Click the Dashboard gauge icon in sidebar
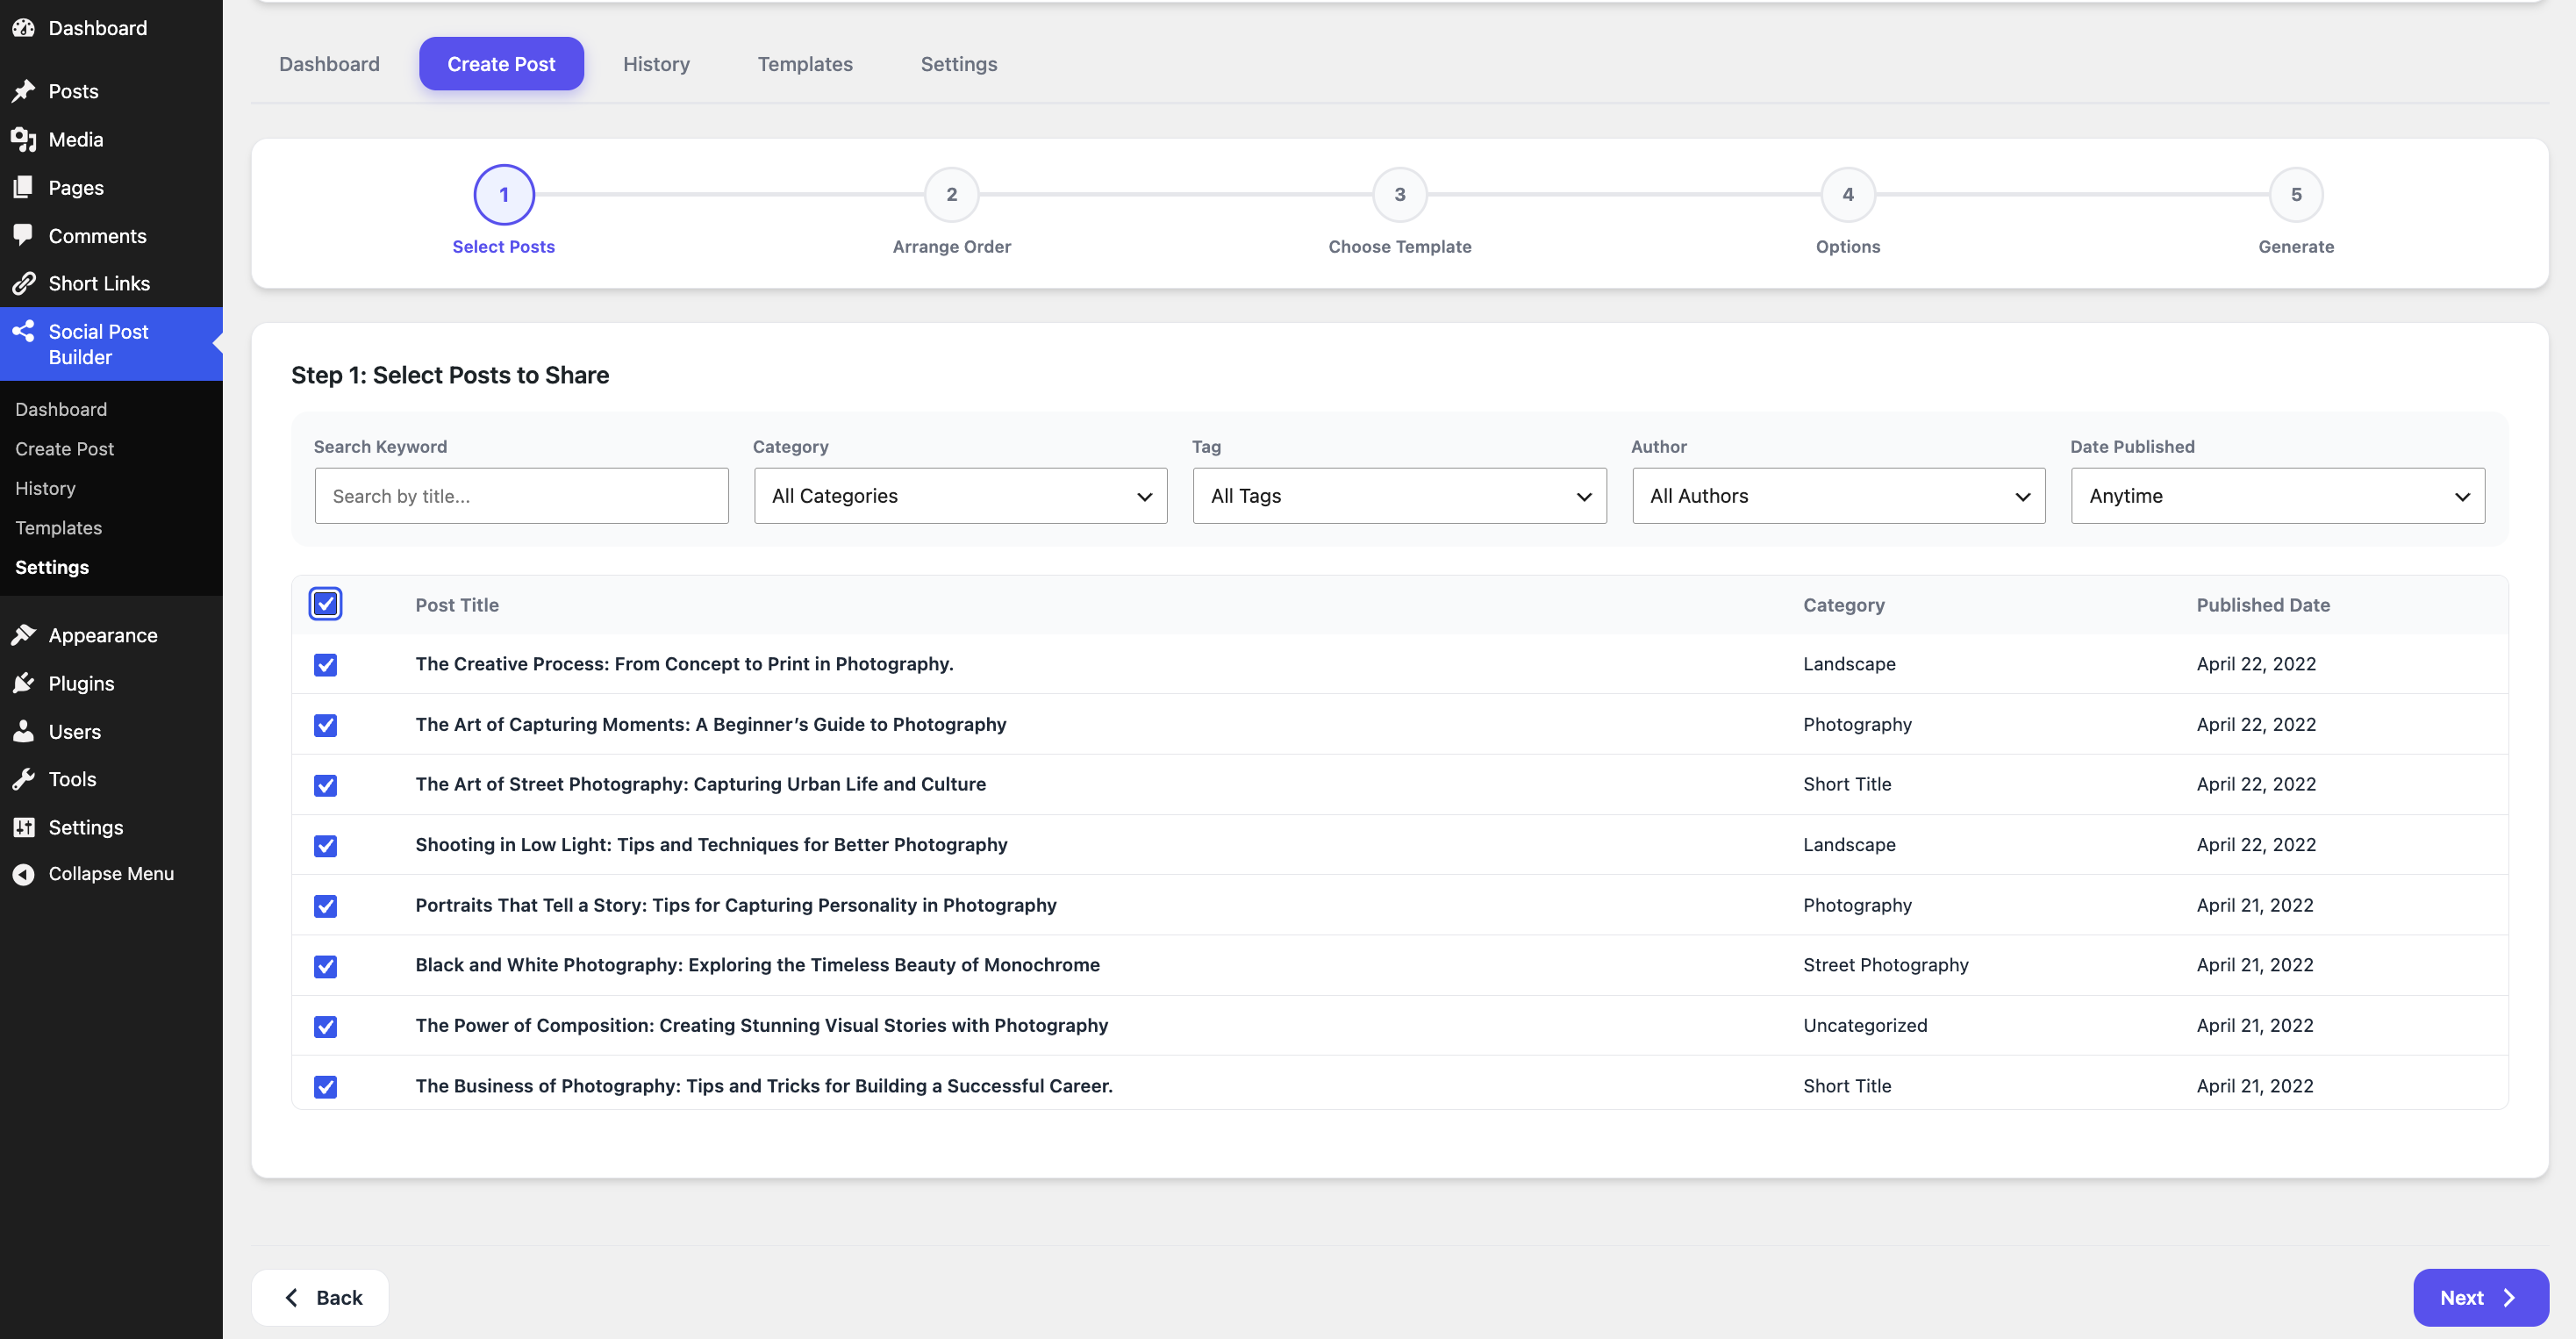 pyautogui.click(x=24, y=28)
